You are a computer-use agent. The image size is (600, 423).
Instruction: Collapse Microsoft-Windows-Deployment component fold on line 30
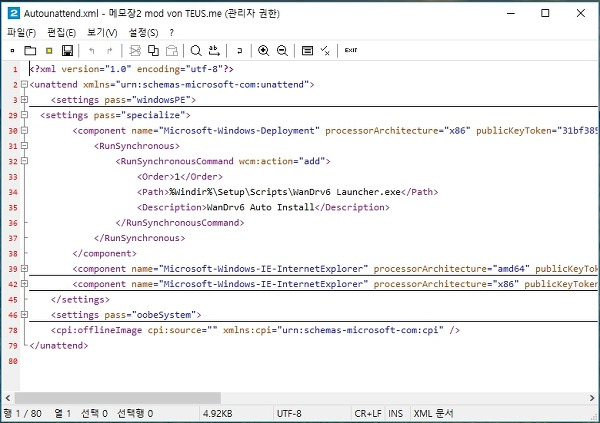click(24, 131)
